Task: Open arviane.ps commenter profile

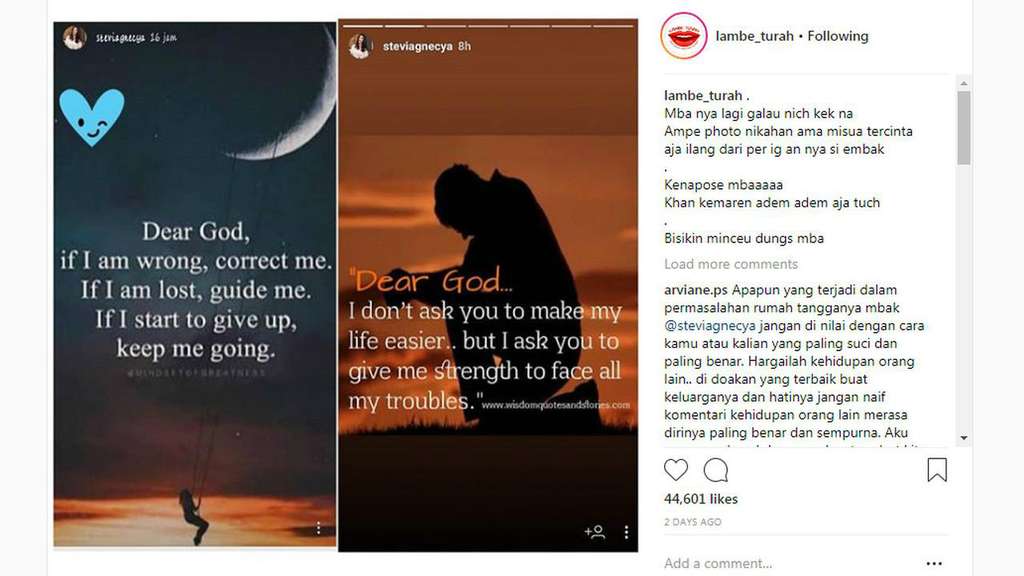Action: [x=696, y=290]
